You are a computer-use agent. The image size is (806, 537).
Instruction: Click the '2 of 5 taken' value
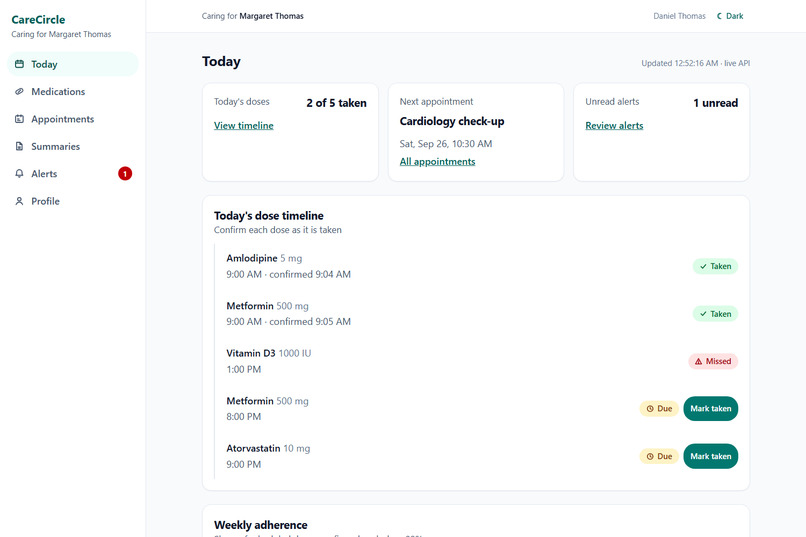tap(336, 103)
